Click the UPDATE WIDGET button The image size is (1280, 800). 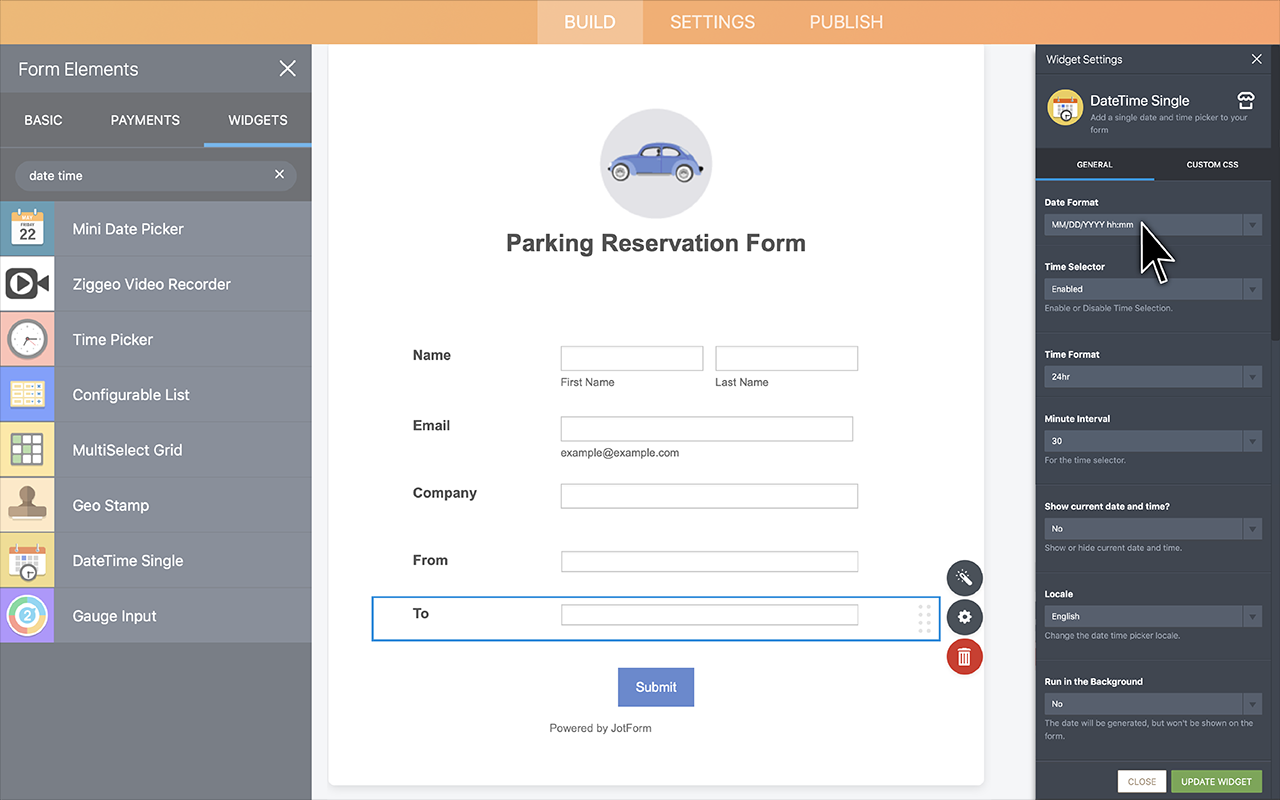[1216, 781]
